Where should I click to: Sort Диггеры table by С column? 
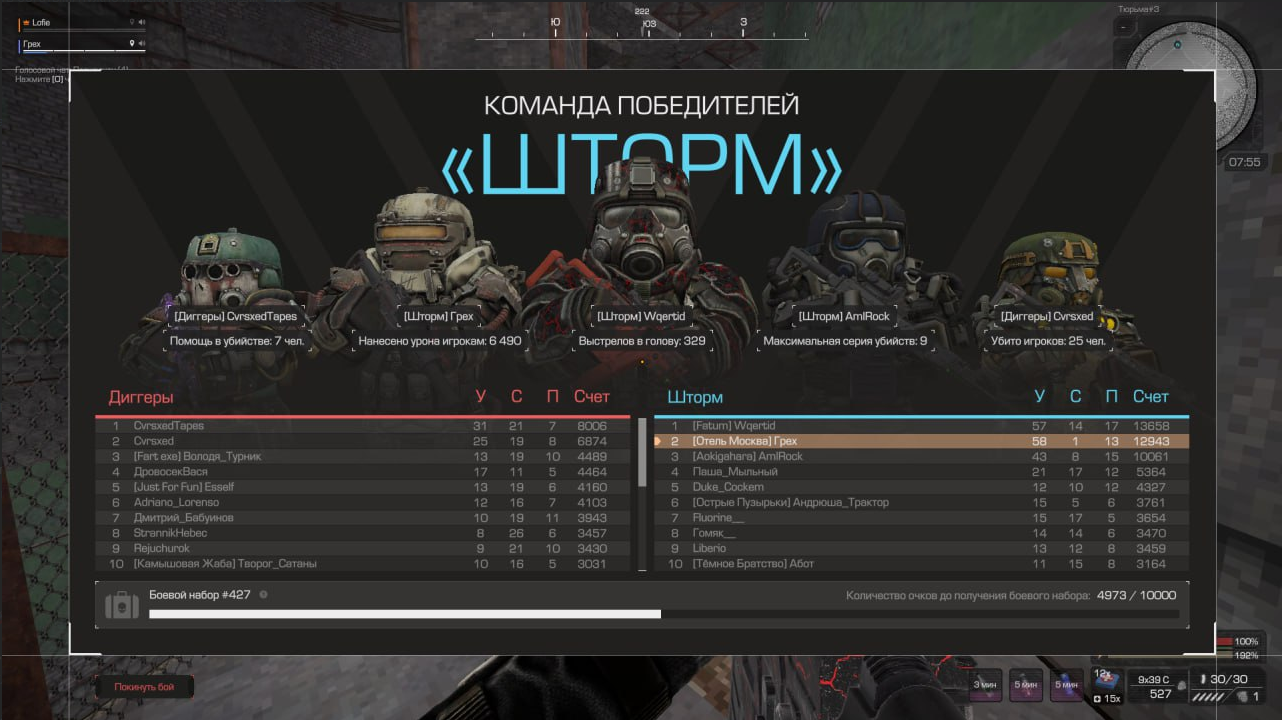[517, 397]
